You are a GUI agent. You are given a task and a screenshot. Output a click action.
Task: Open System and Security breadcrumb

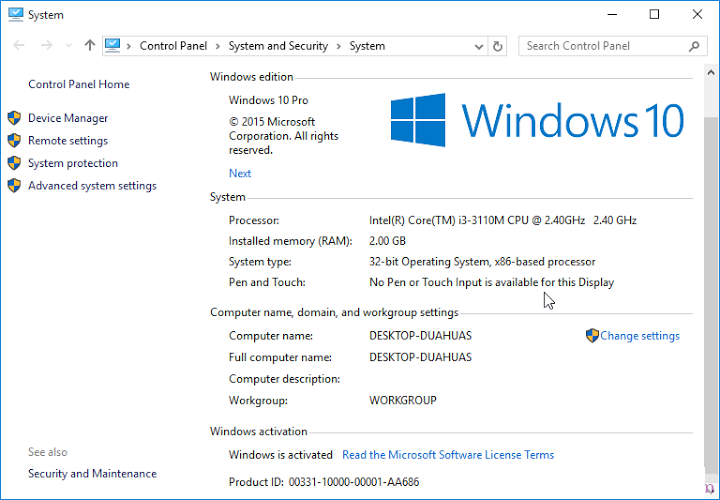point(278,46)
